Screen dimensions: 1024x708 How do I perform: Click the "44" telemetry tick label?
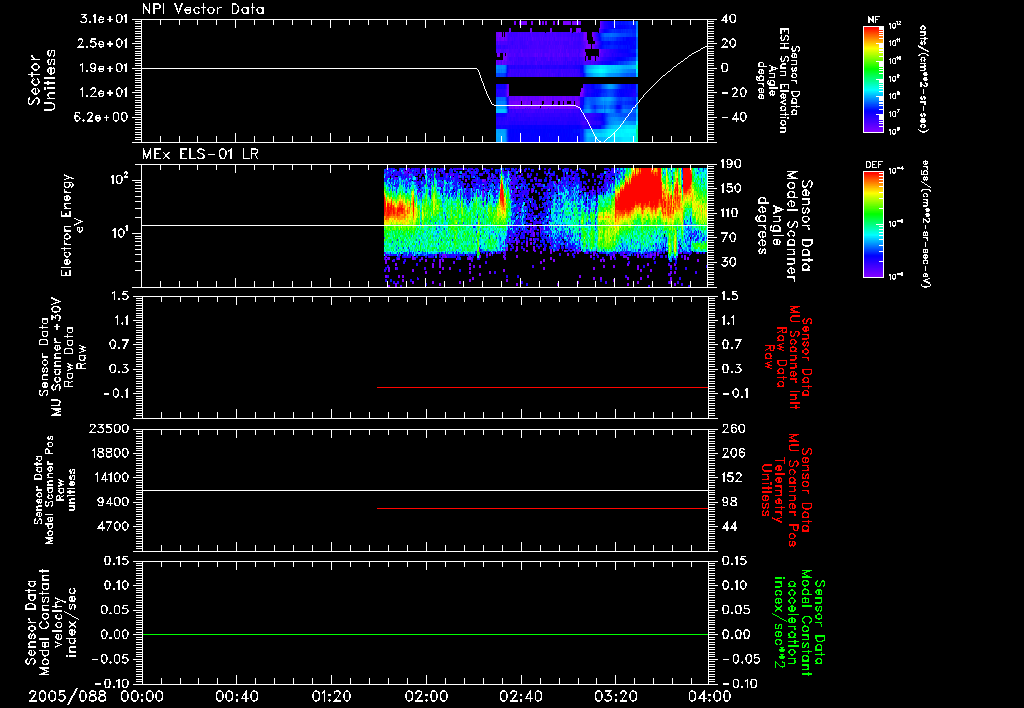coord(729,526)
